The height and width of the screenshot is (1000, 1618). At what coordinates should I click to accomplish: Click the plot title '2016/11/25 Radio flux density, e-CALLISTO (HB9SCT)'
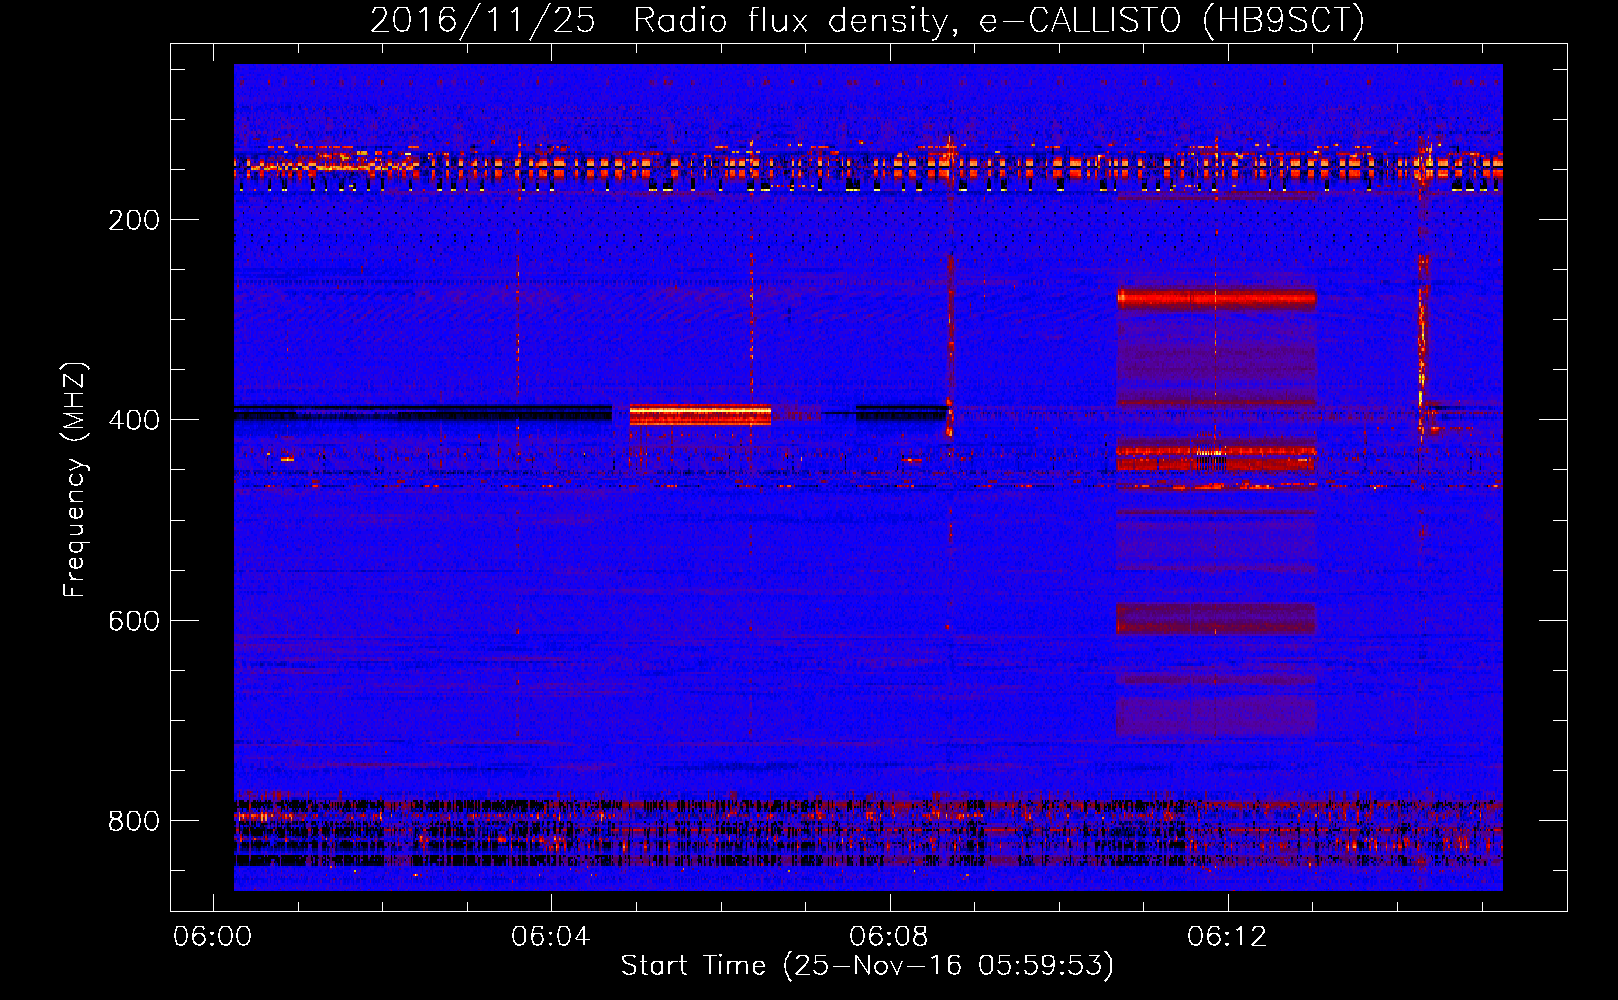tap(867, 20)
